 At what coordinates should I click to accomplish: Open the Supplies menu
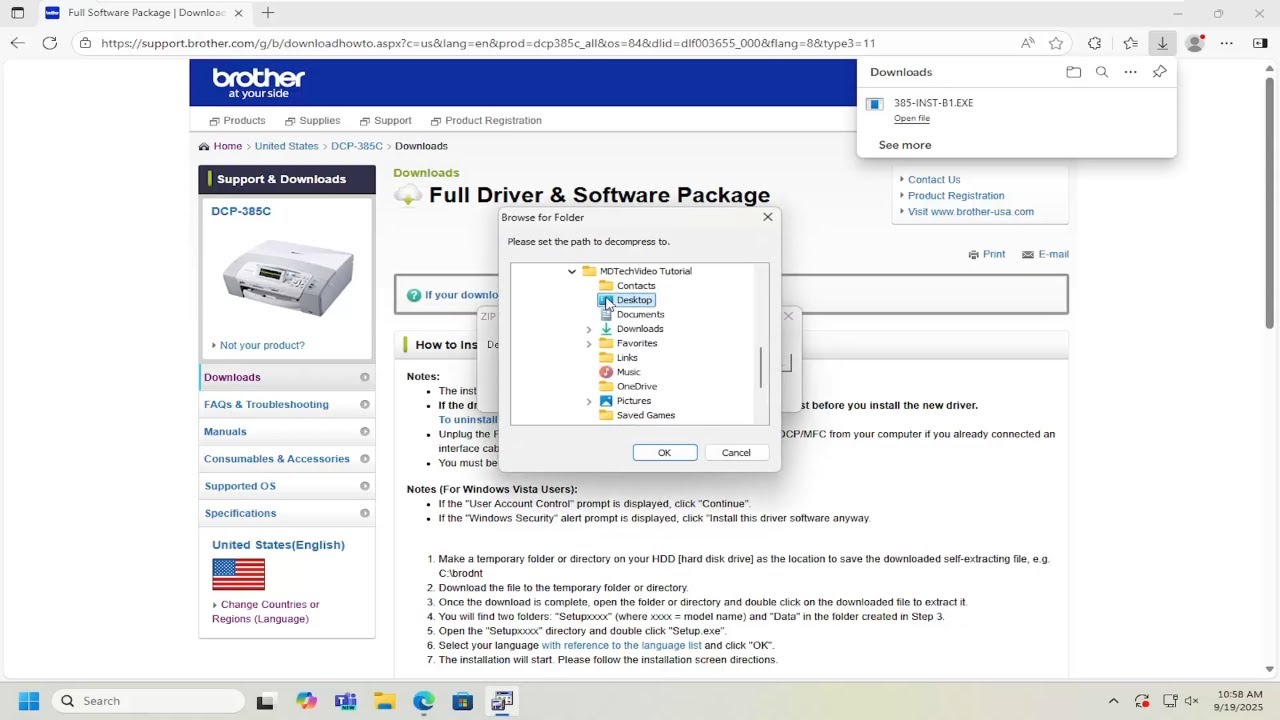point(313,120)
